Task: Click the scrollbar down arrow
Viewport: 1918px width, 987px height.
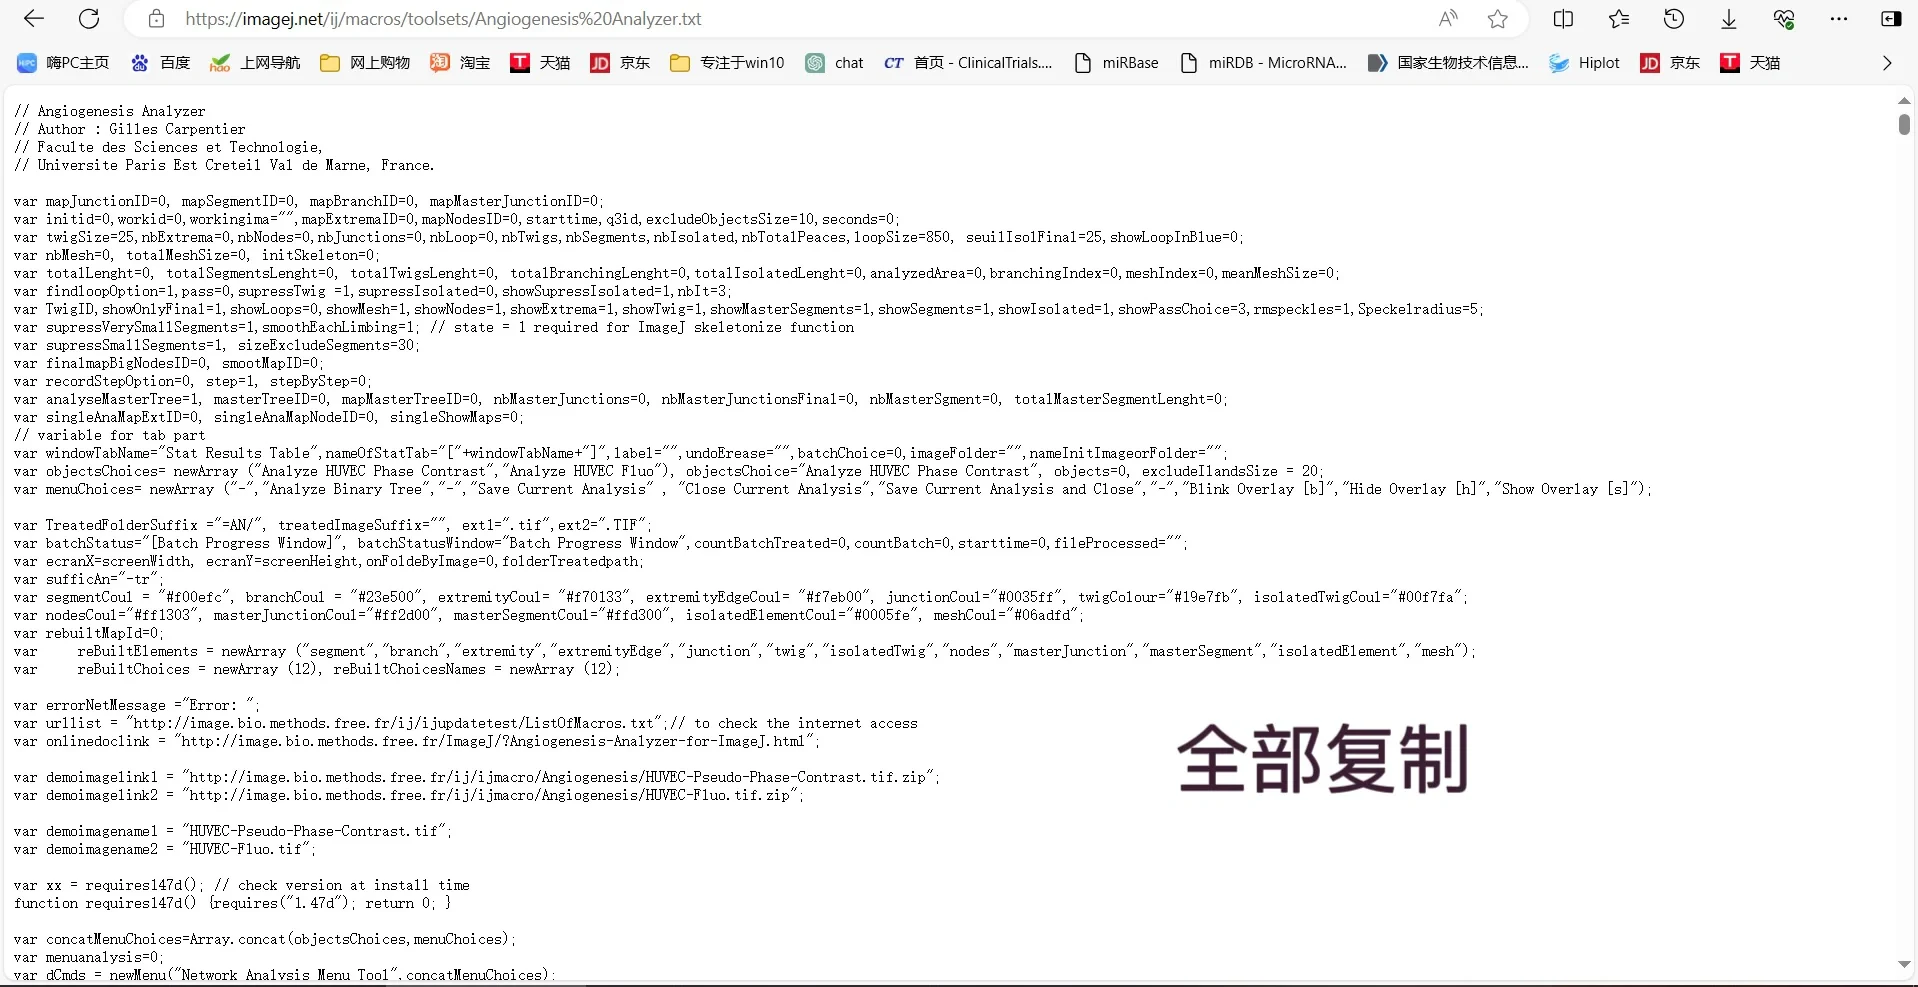Action: [x=1904, y=964]
